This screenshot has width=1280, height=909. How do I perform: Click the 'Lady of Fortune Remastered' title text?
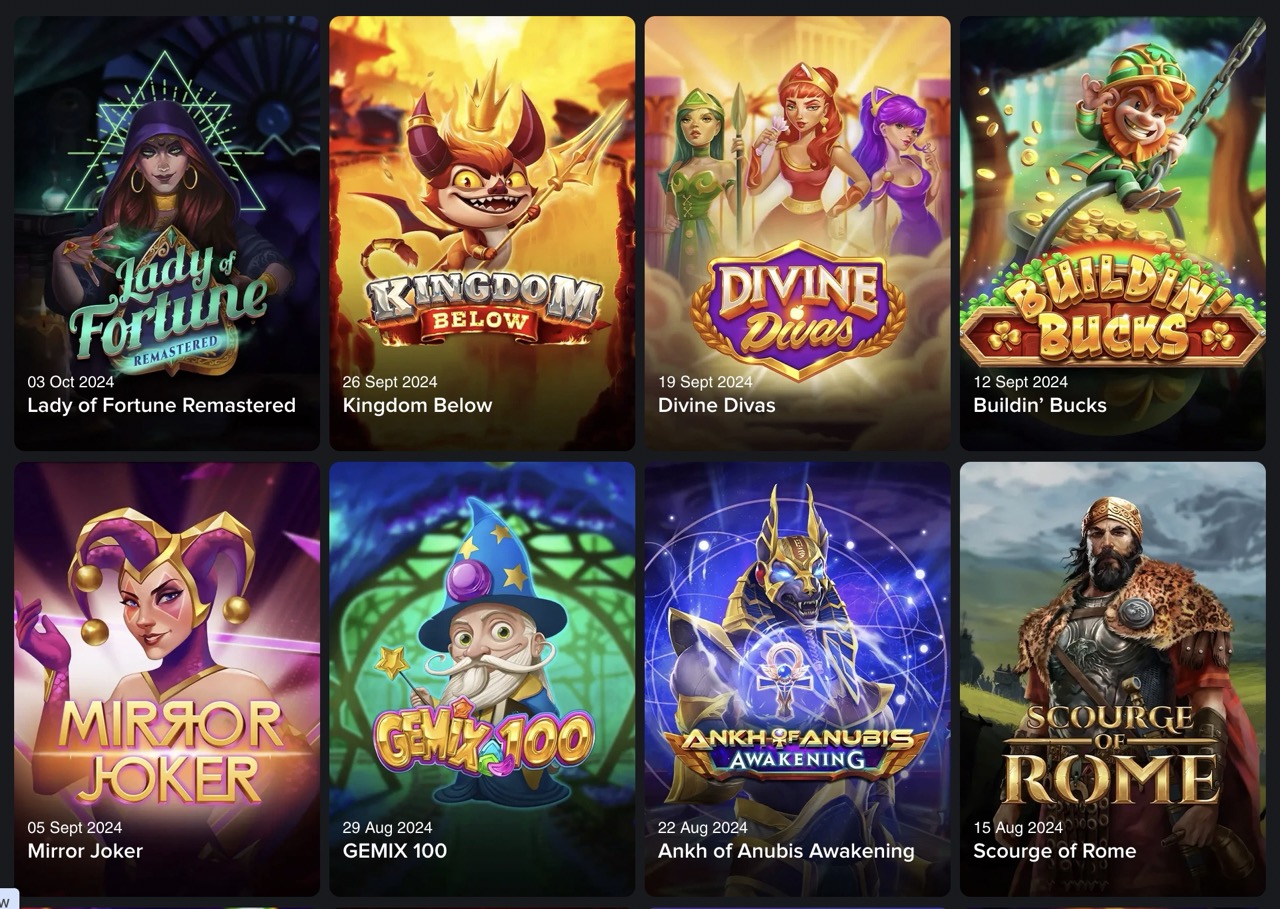pos(161,405)
